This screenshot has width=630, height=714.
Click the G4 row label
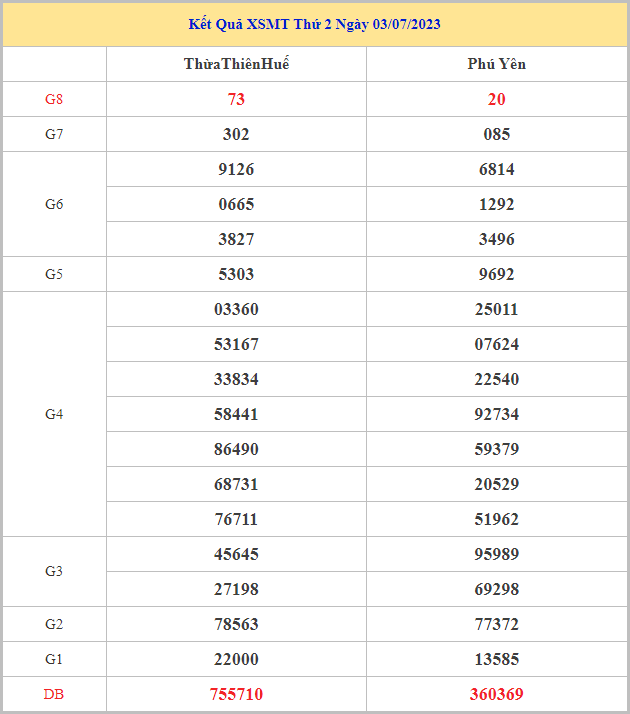coord(54,414)
